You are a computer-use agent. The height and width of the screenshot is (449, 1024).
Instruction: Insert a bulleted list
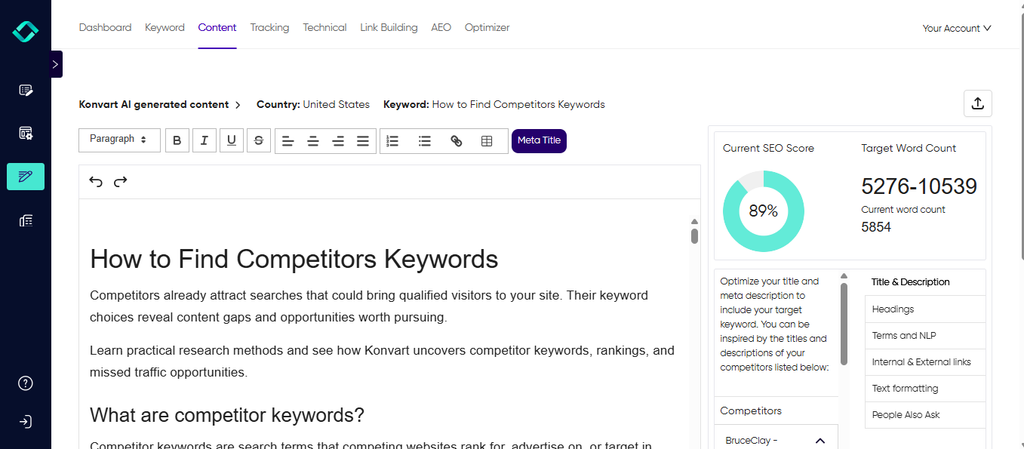424,141
